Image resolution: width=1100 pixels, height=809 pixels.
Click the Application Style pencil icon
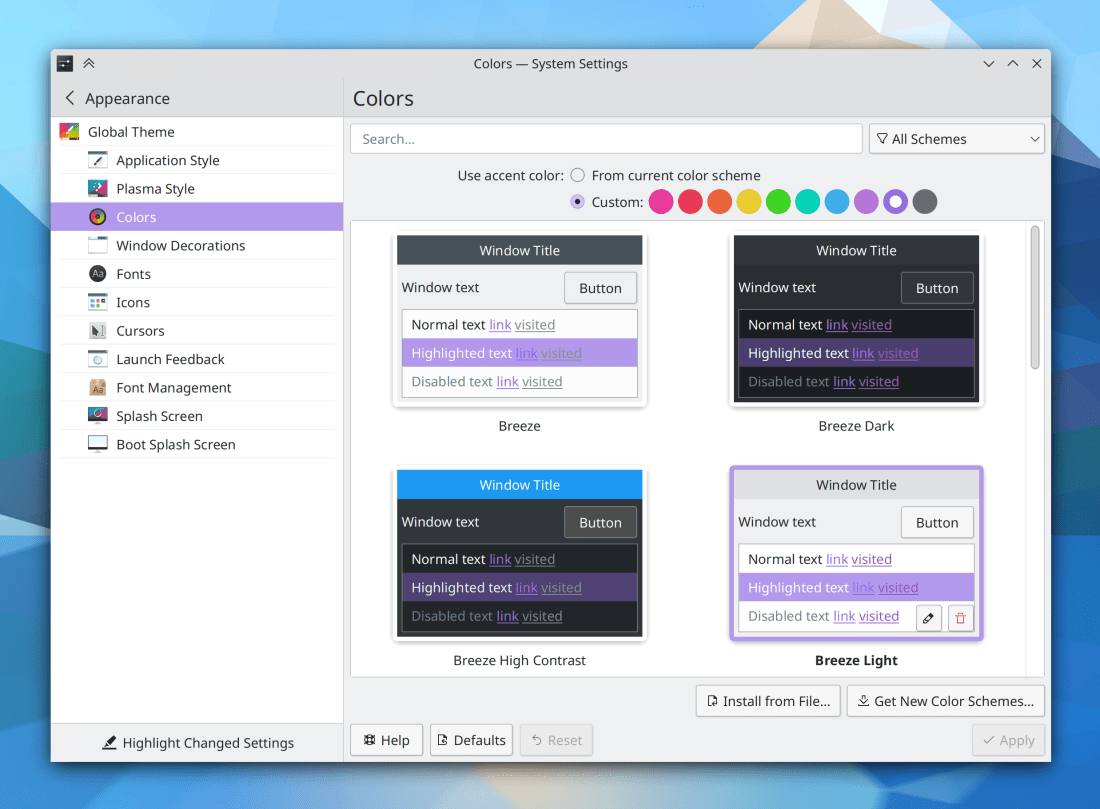[97, 160]
